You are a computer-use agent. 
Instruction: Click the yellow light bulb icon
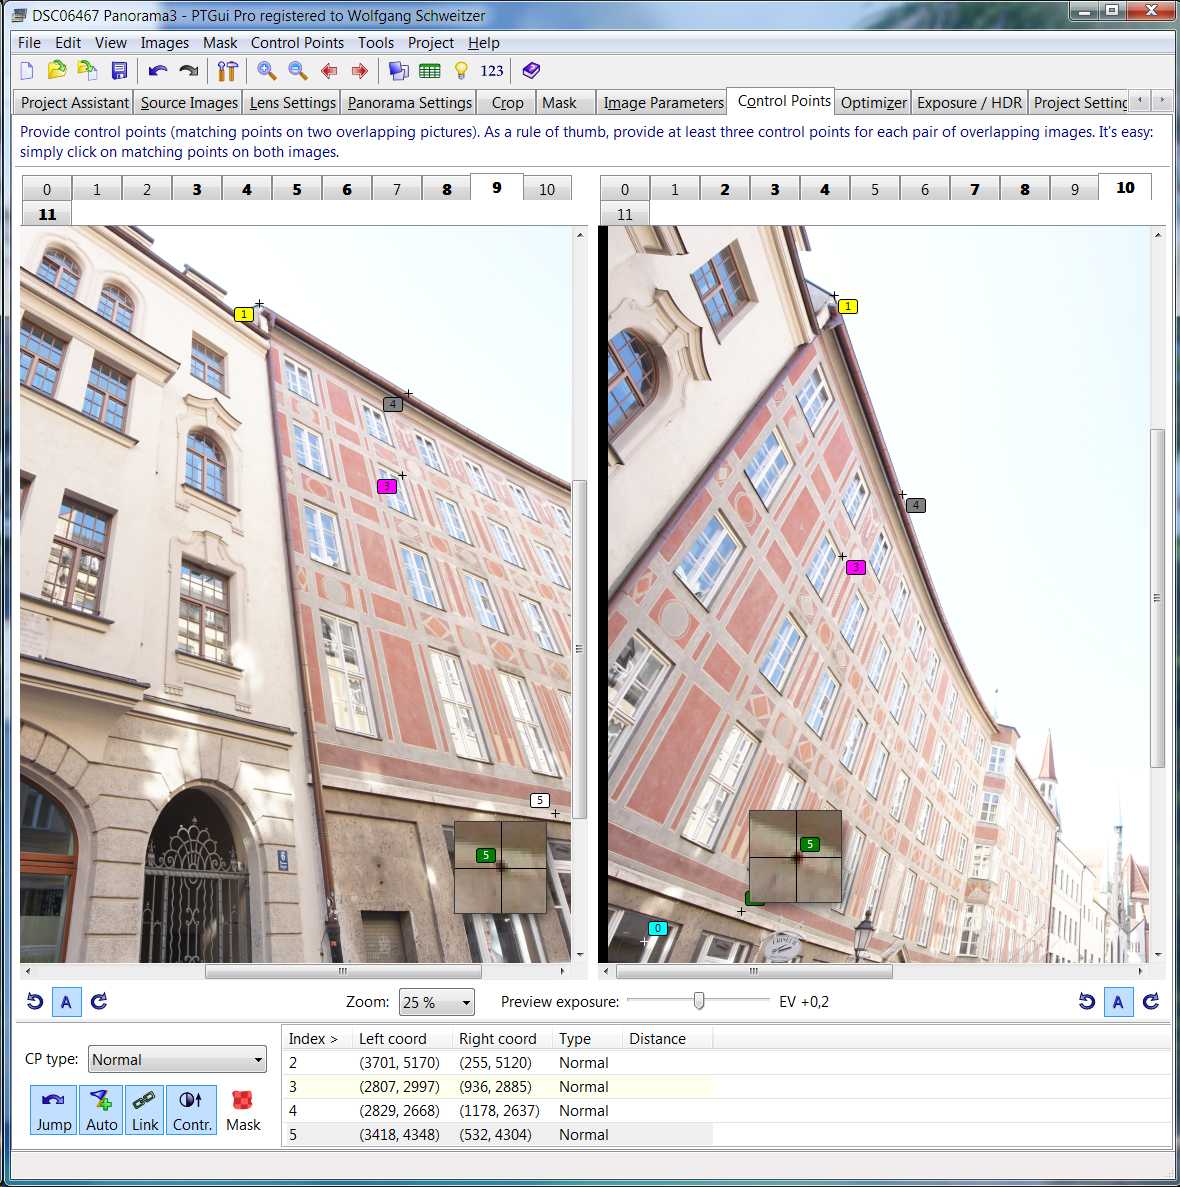[461, 71]
